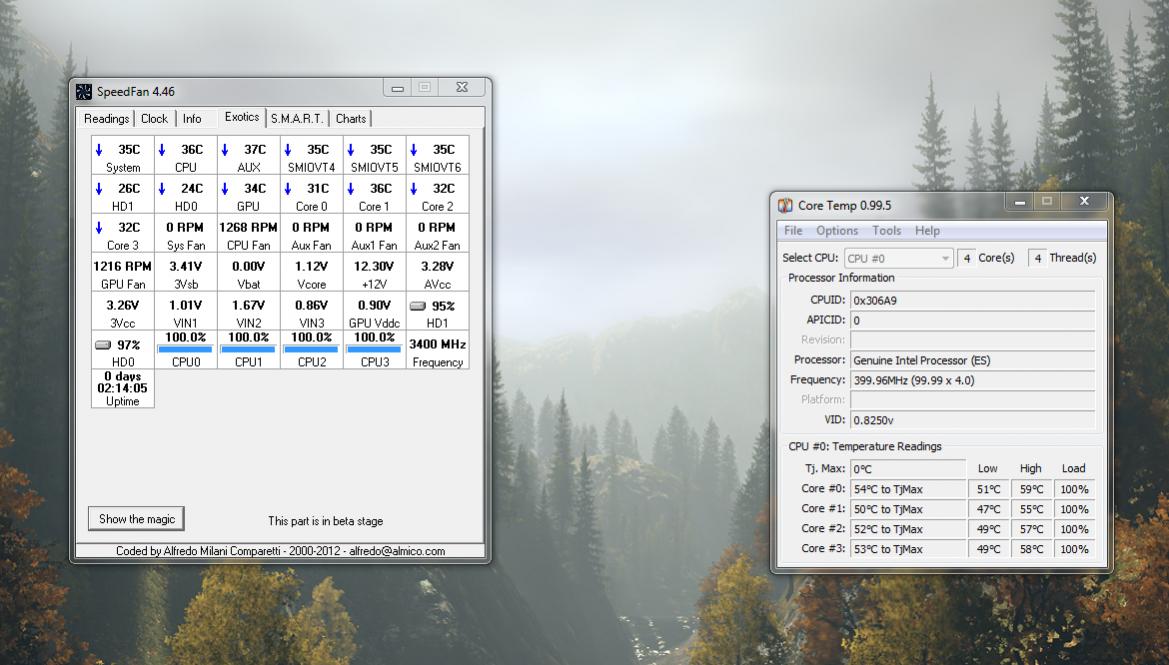Viewport: 1169px width, 665px height.
Task: Click the 1.12V Vcore reading
Action: pos(311,274)
